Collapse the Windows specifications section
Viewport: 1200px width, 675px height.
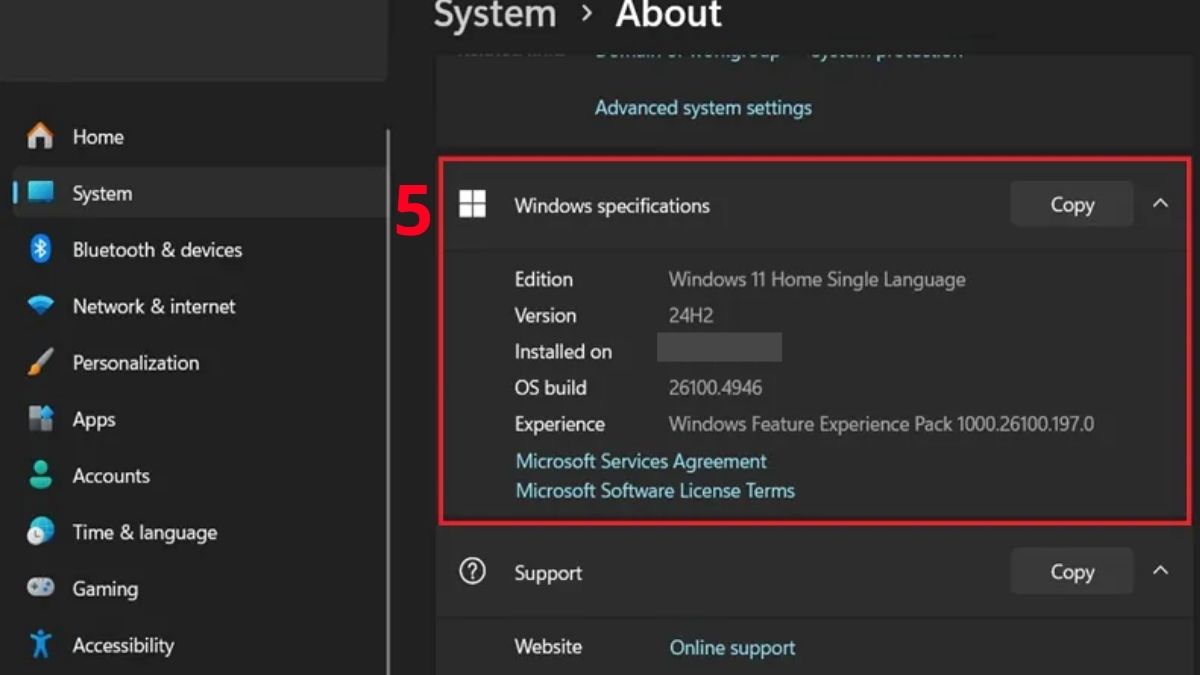[1160, 203]
